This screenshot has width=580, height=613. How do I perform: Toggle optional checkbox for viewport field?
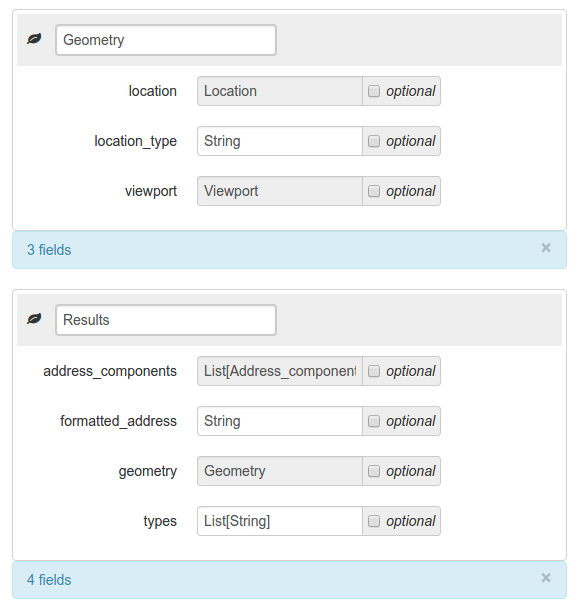374,191
